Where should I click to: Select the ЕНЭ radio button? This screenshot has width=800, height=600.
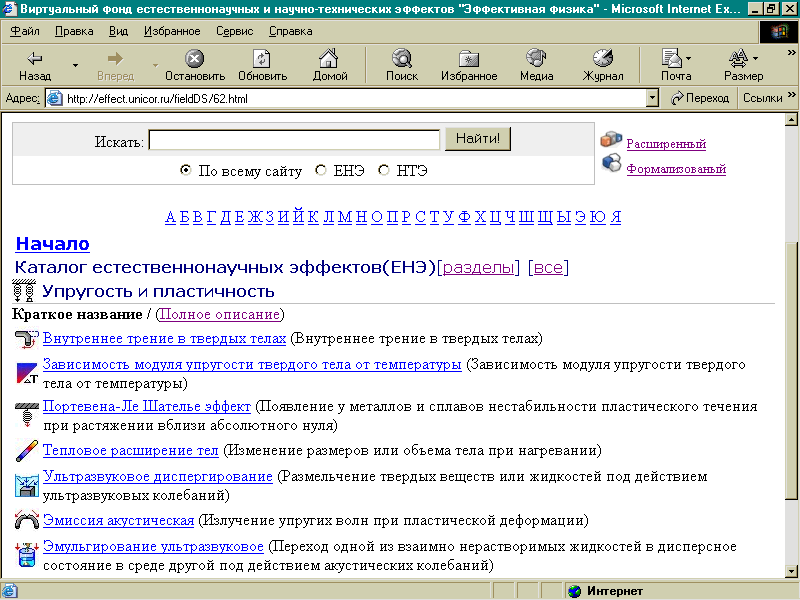click(x=320, y=170)
